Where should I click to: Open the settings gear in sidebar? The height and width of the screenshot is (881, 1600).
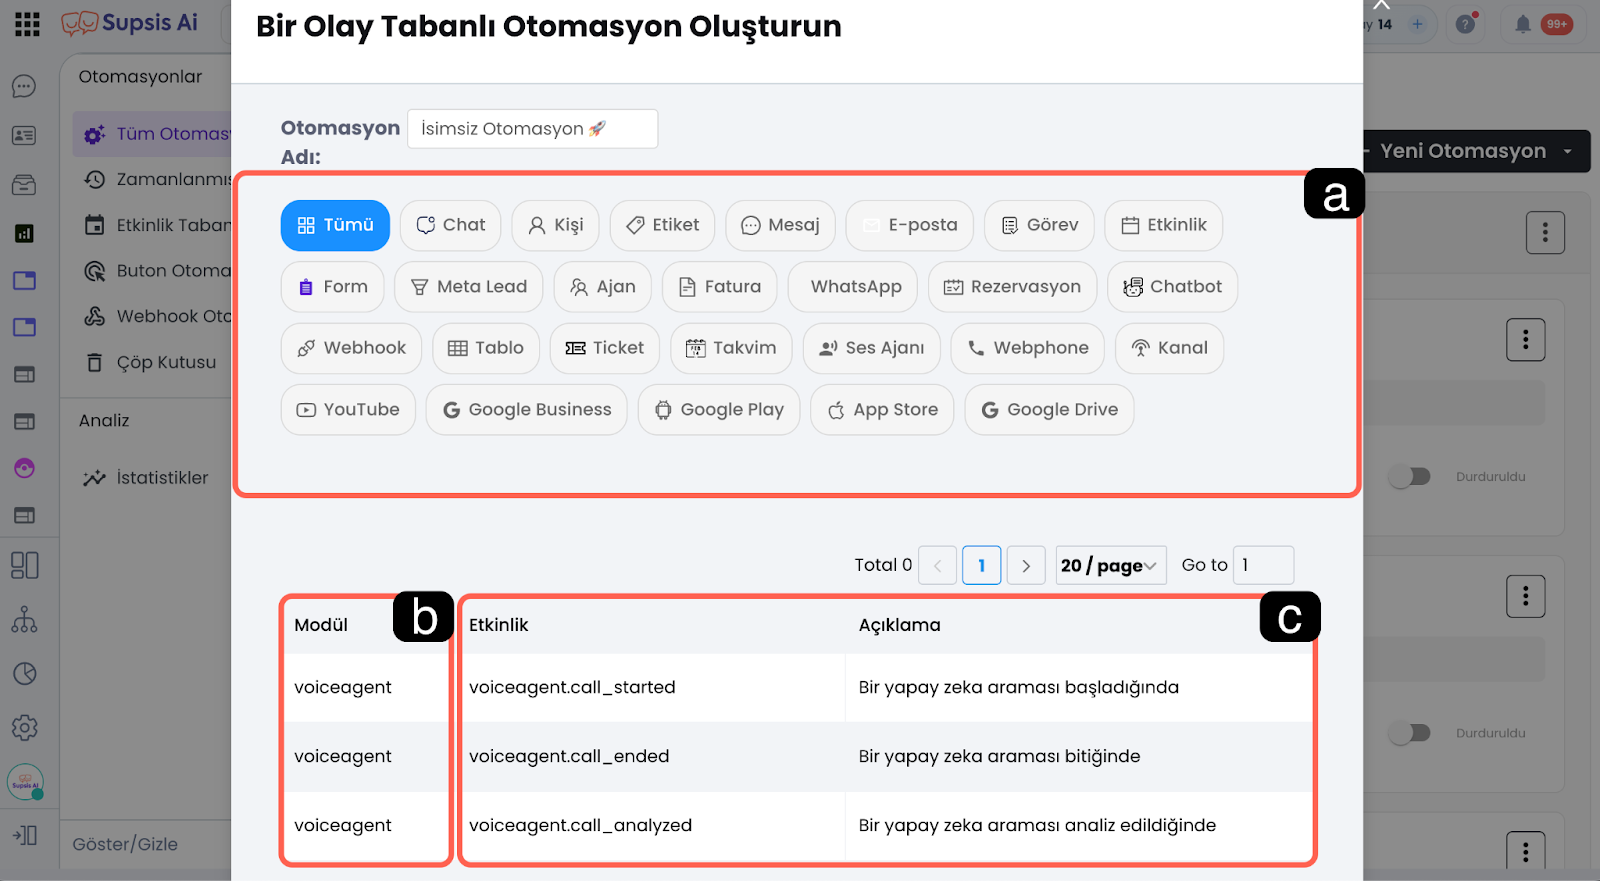[x=24, y=728]
